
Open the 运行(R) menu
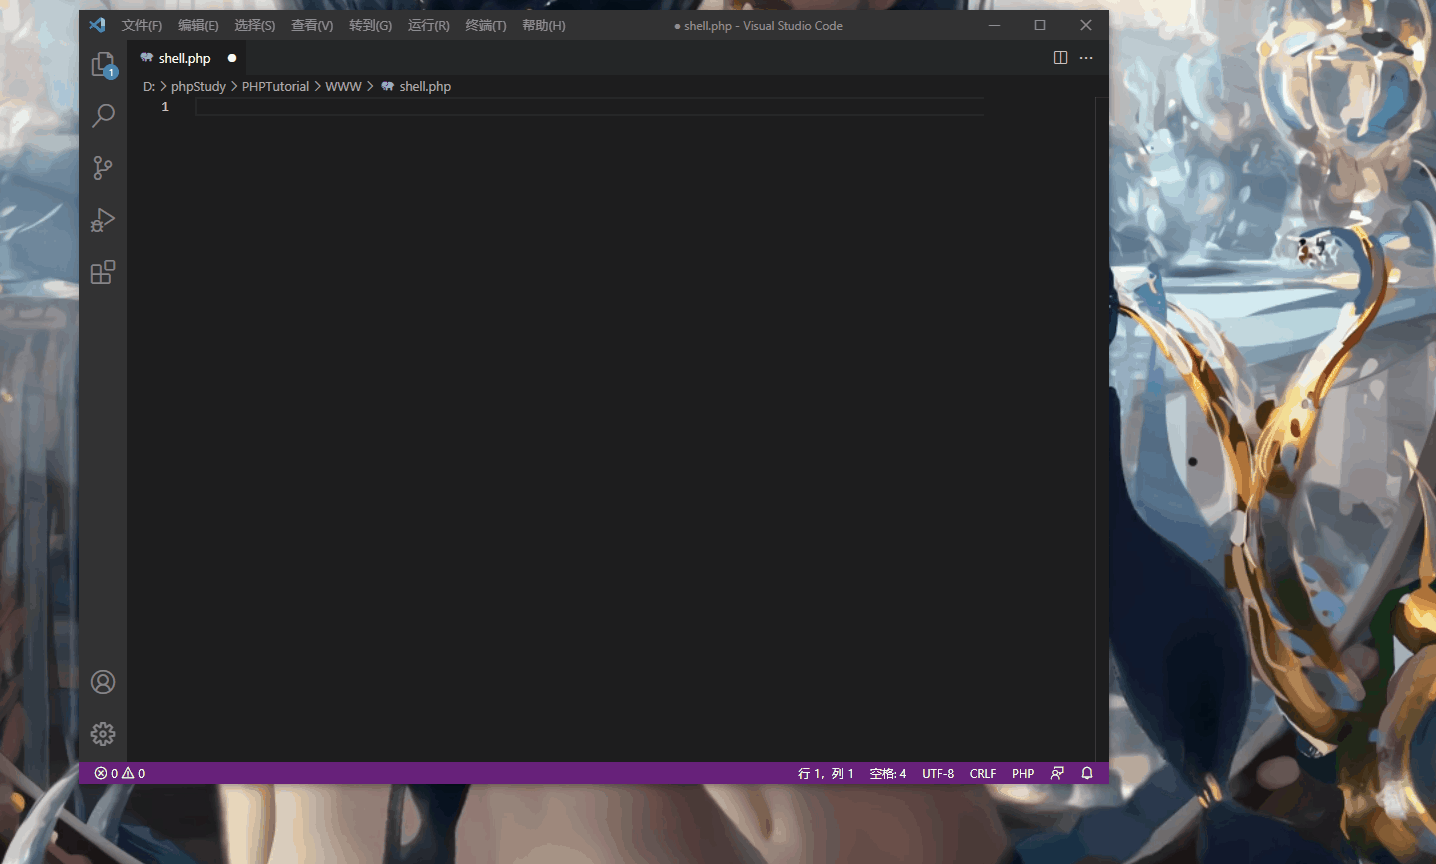(429, 25)
